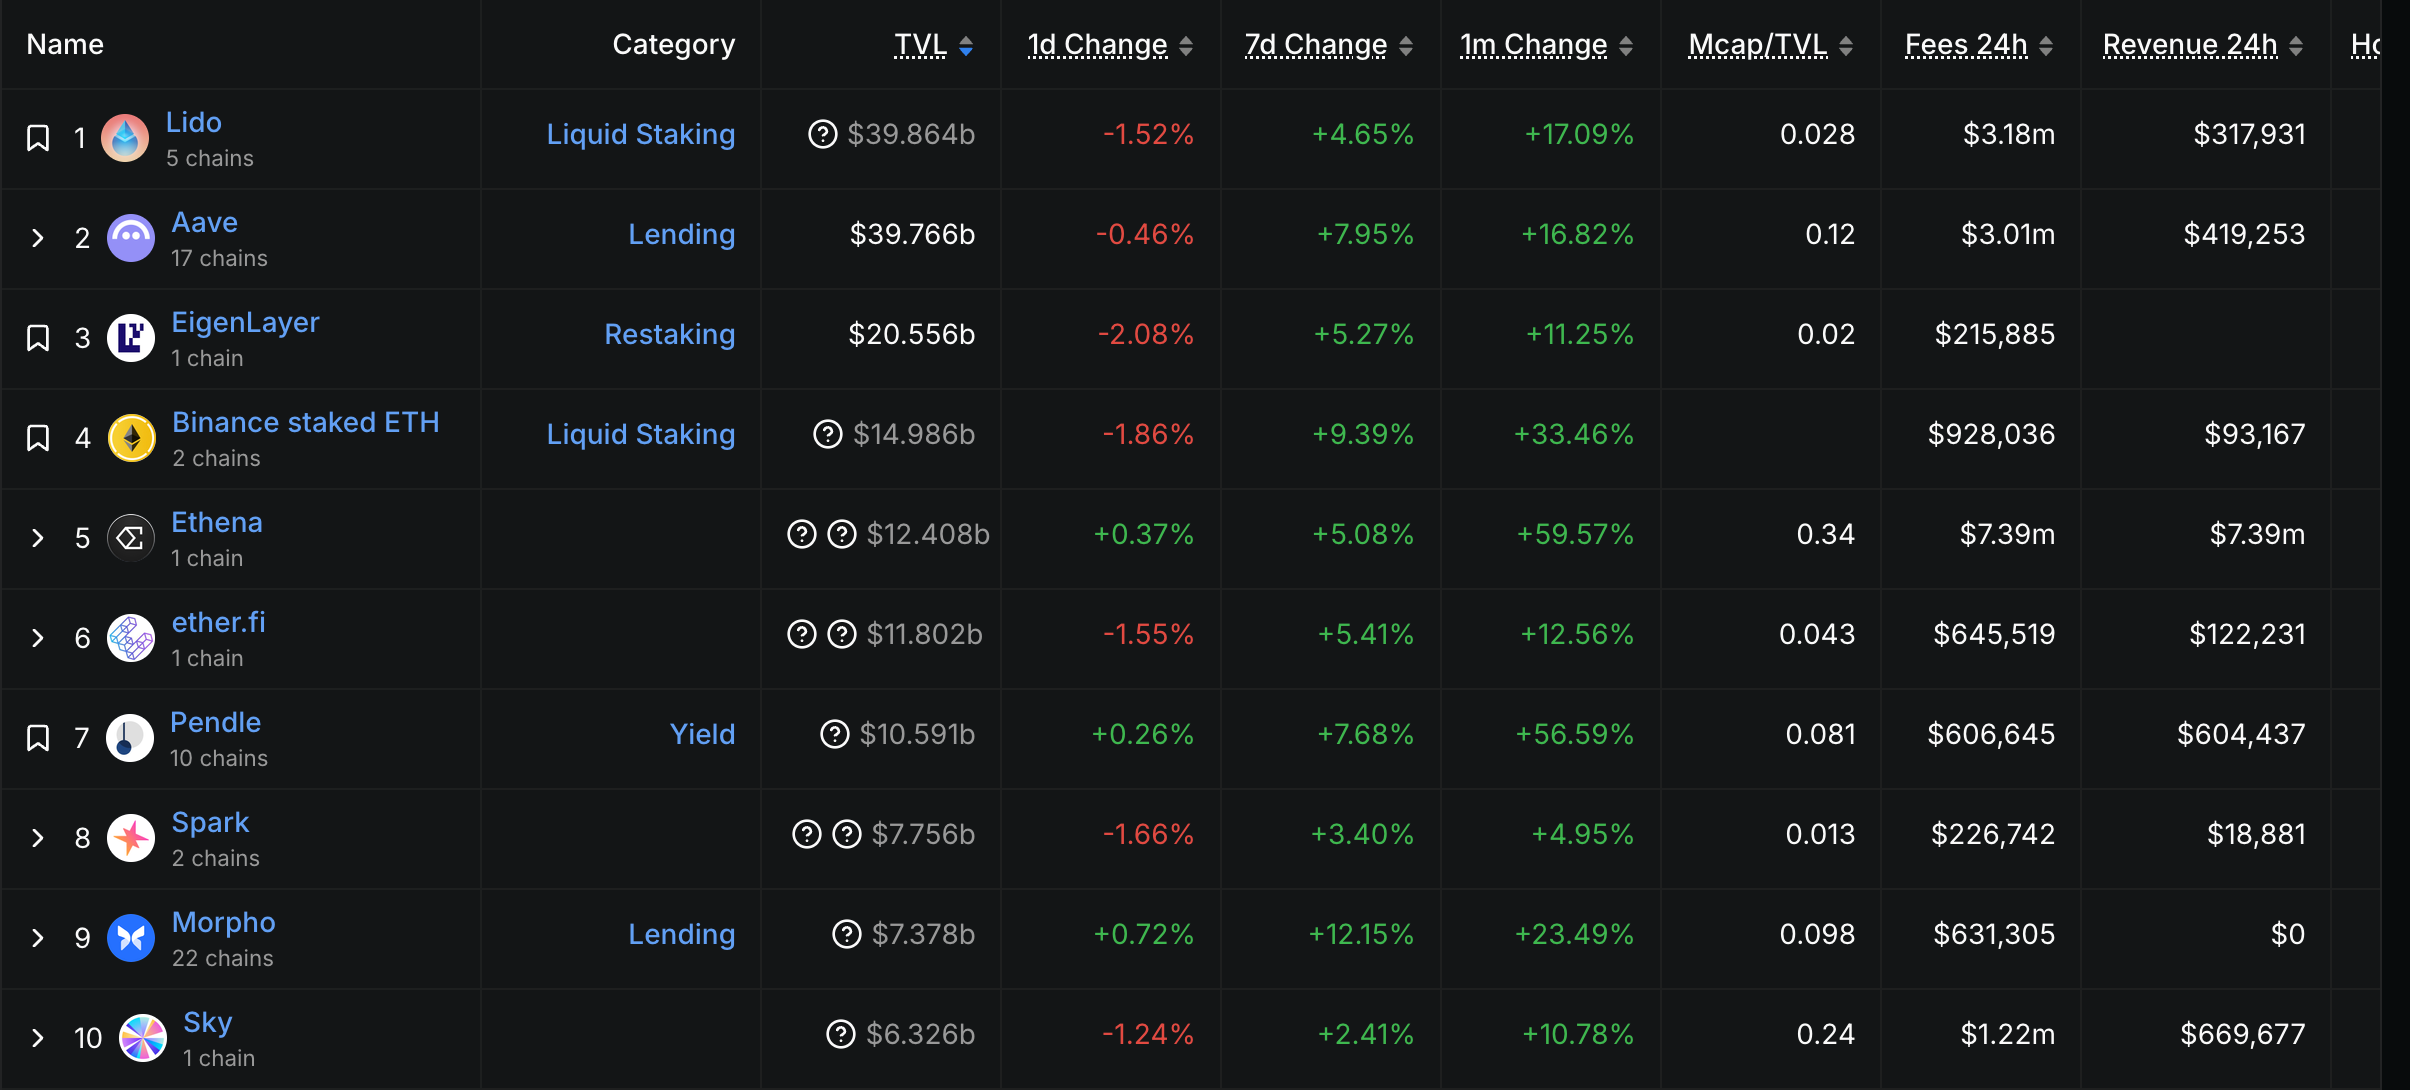Click the Binance staked ETH logo
Viewport: 2410px width, 1090px height.
pos(131,438)
